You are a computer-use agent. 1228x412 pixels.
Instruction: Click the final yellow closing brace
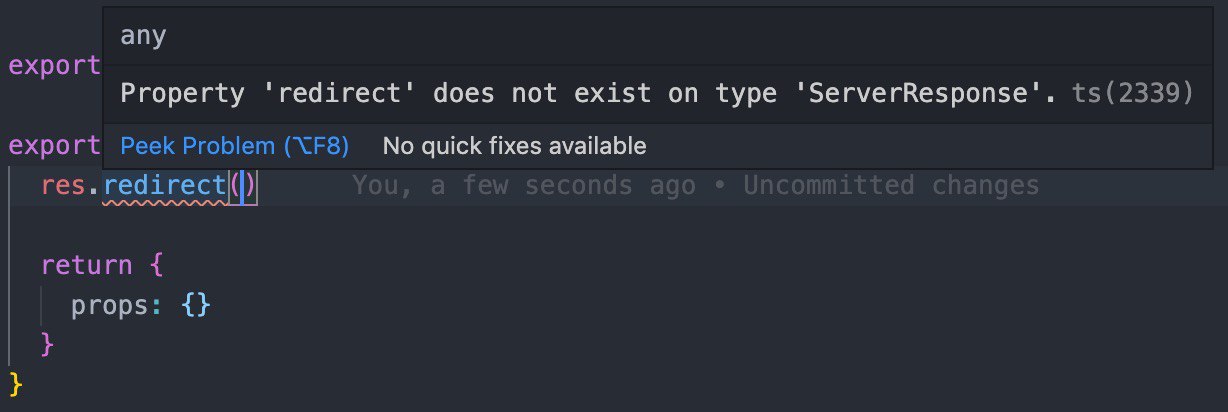[x=15, y=384]
